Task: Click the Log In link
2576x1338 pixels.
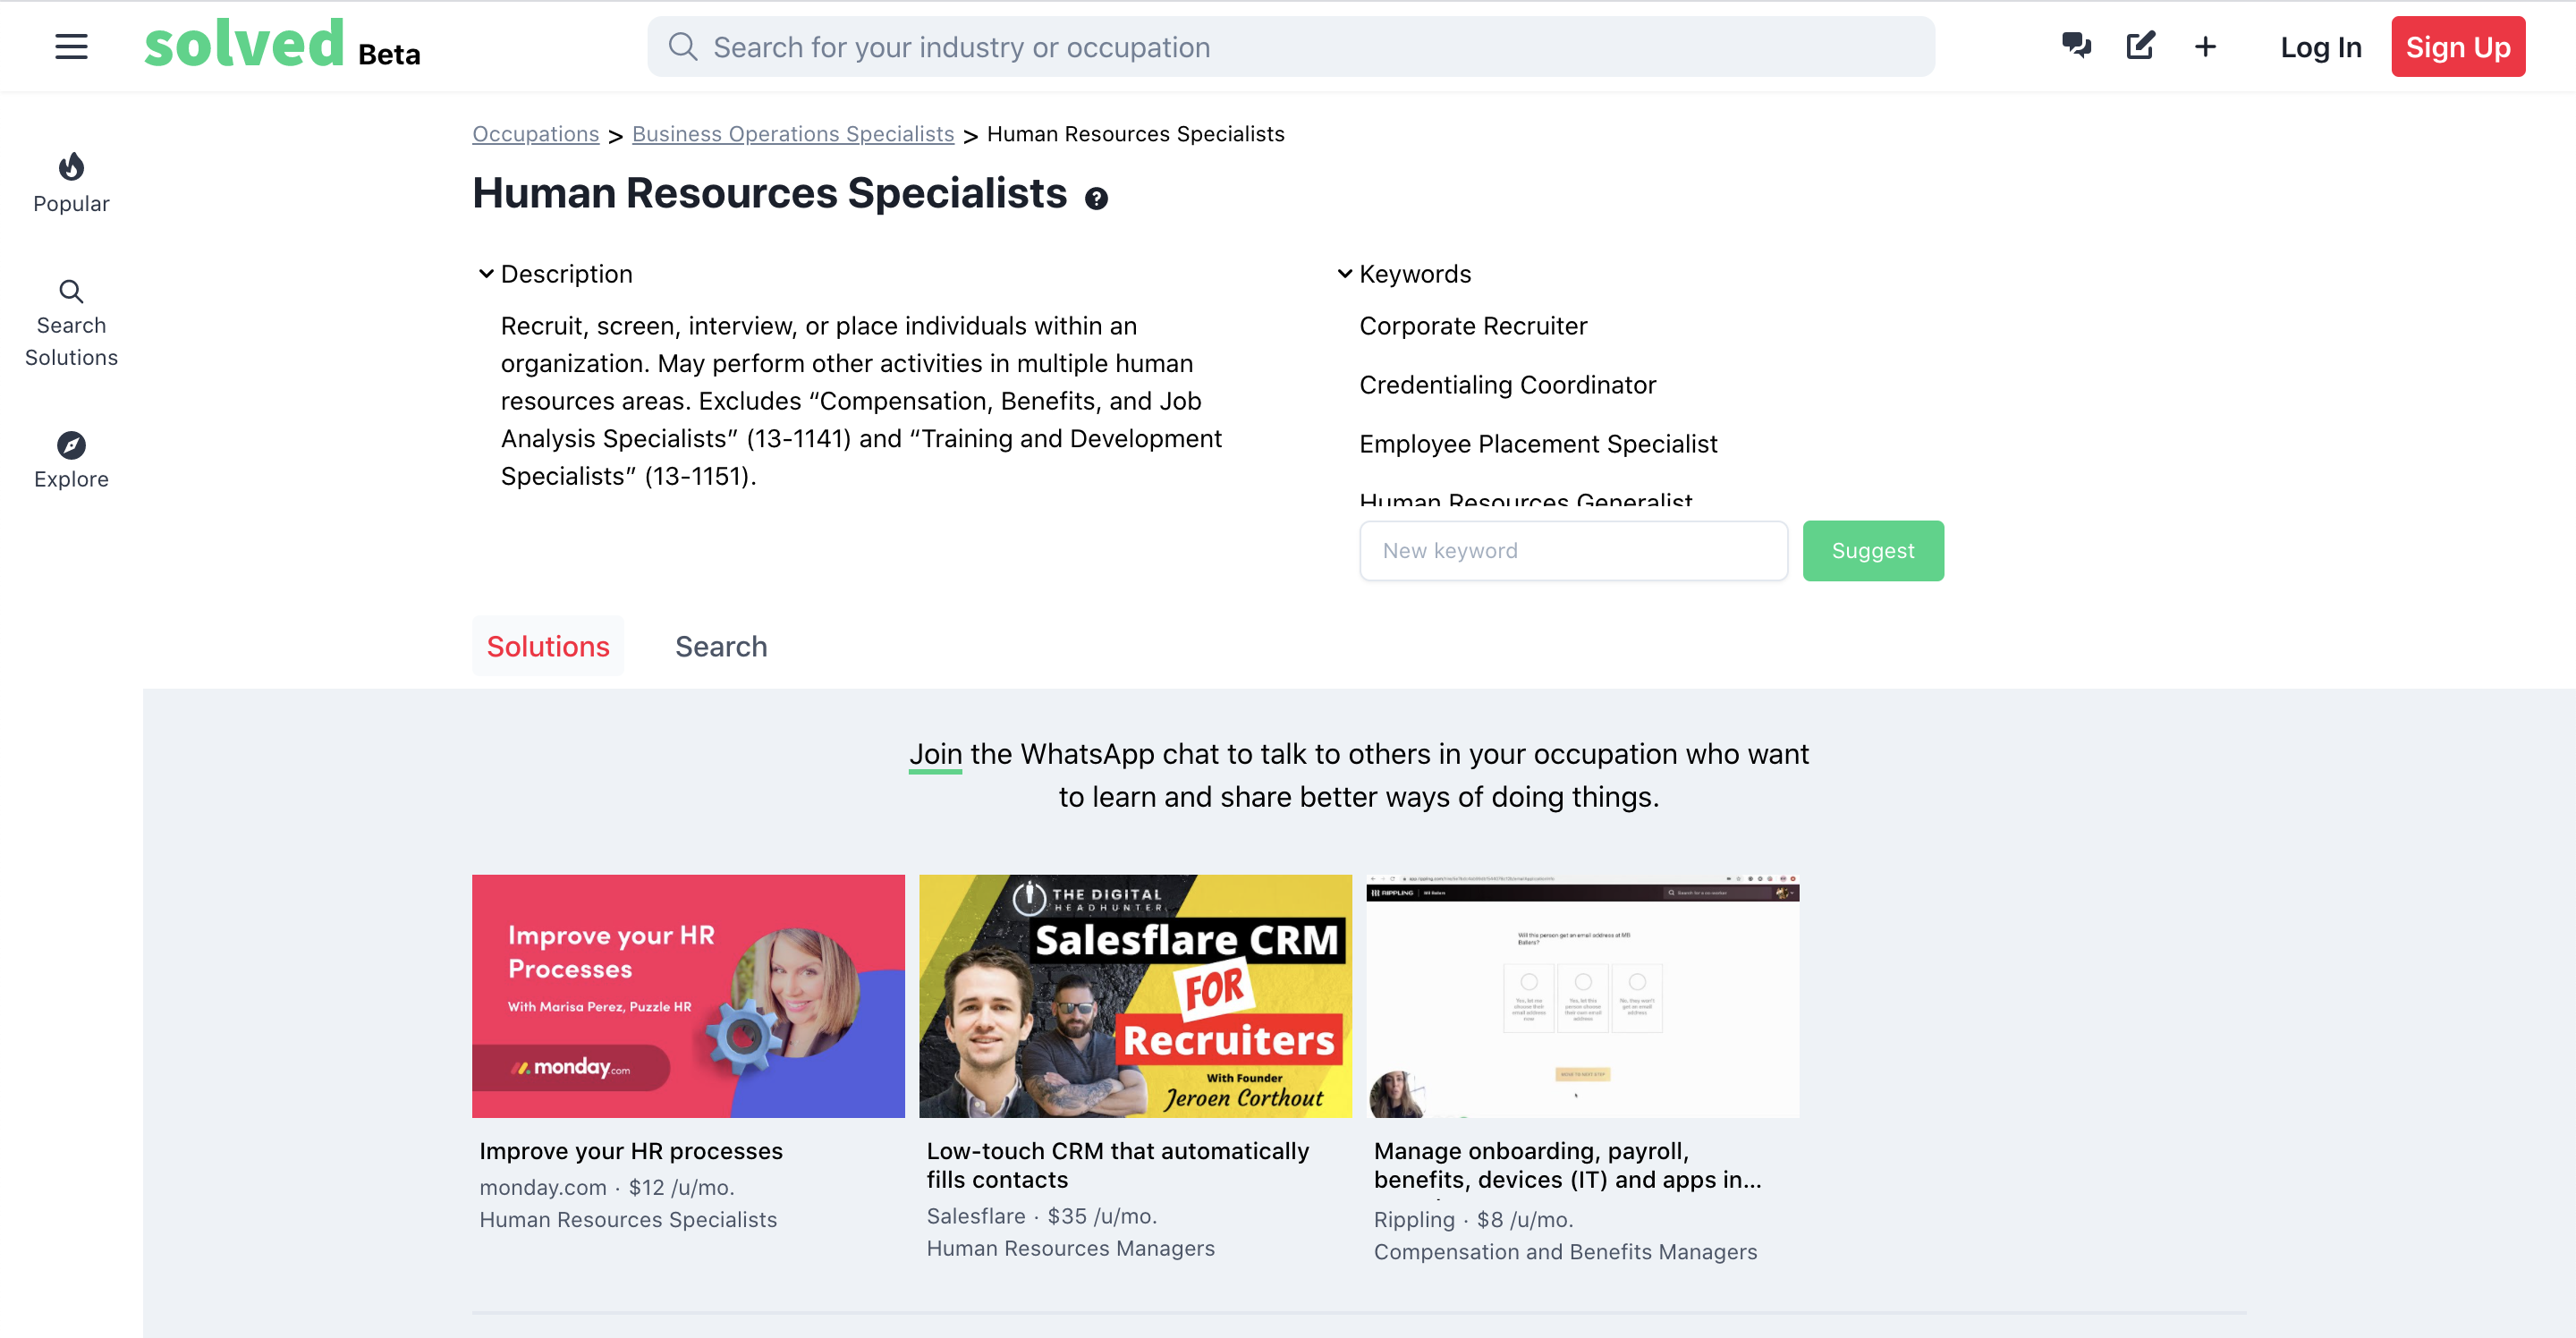Action: (x=2321, y=47)
